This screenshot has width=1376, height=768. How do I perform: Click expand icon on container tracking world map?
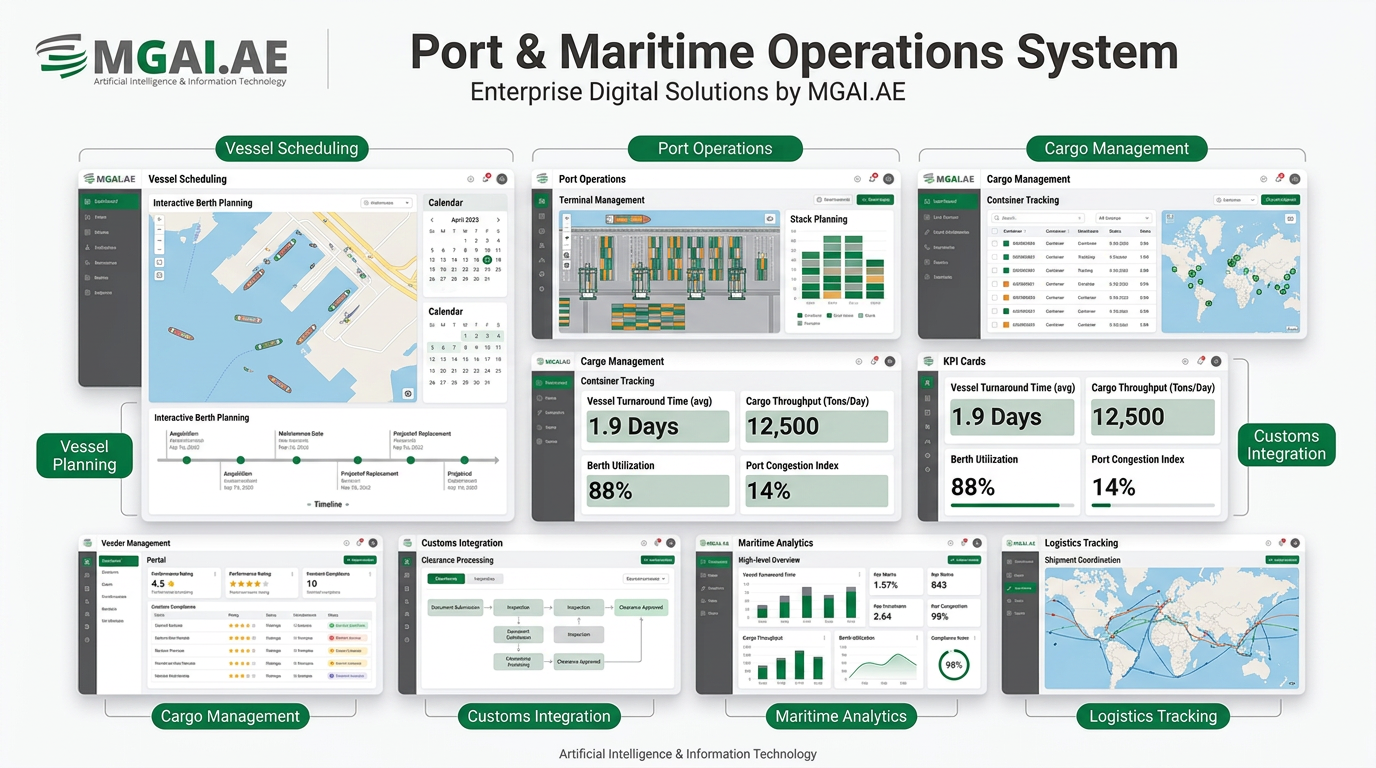1290,219
